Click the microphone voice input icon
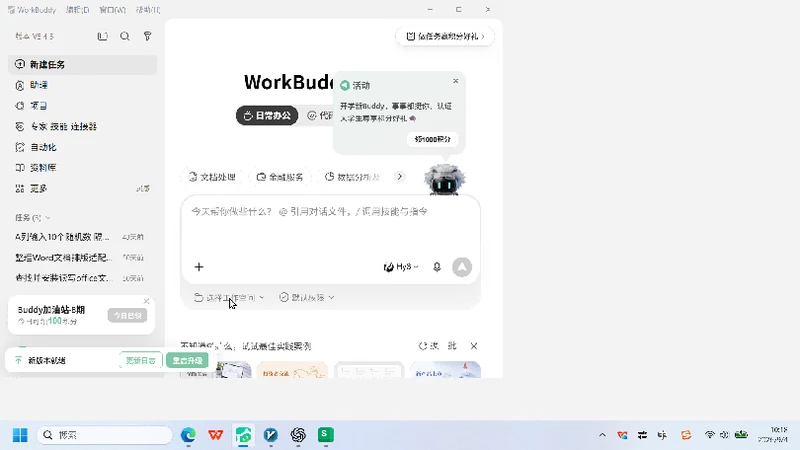 [x=437, y=267]
